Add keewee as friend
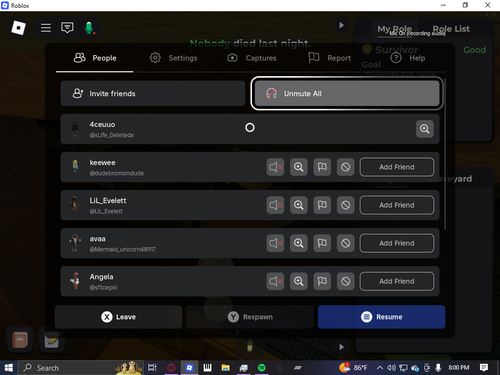 click(397, 167)
